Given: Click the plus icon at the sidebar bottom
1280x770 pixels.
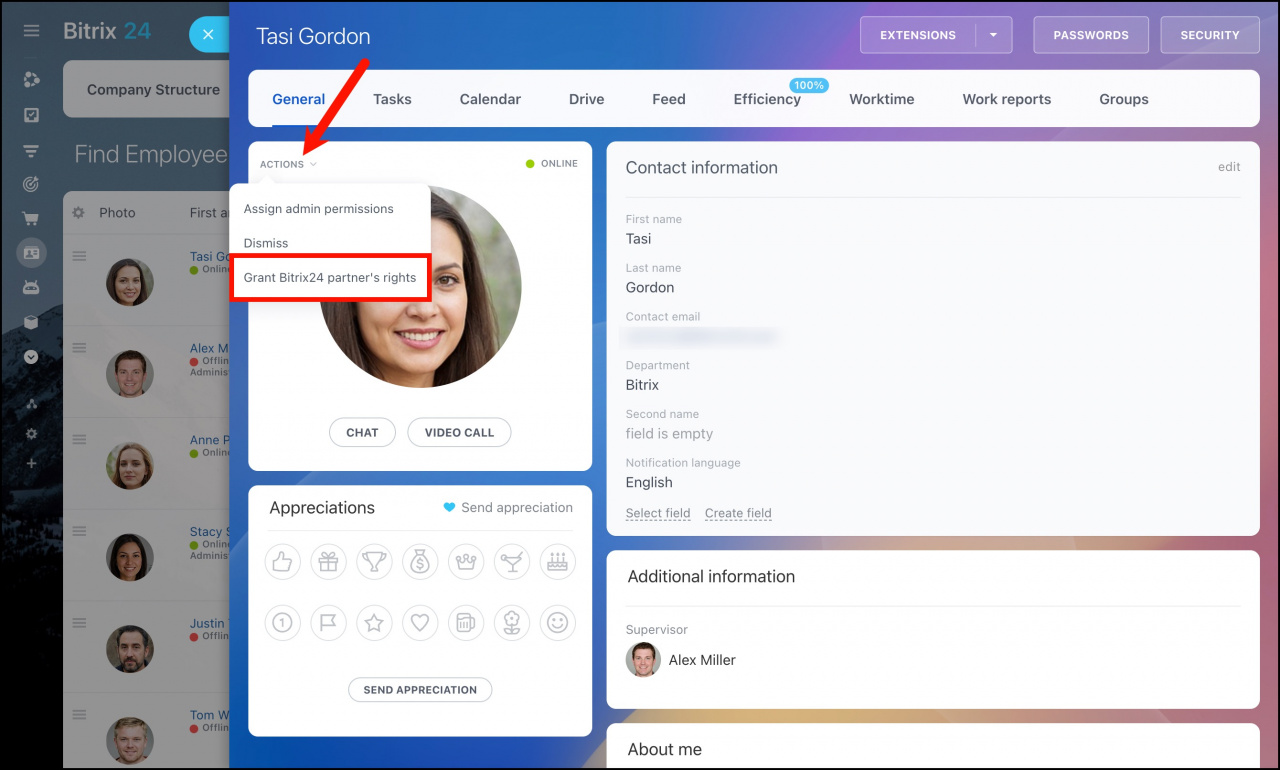Looking at the screenshot, I should (x=31, y=463).
